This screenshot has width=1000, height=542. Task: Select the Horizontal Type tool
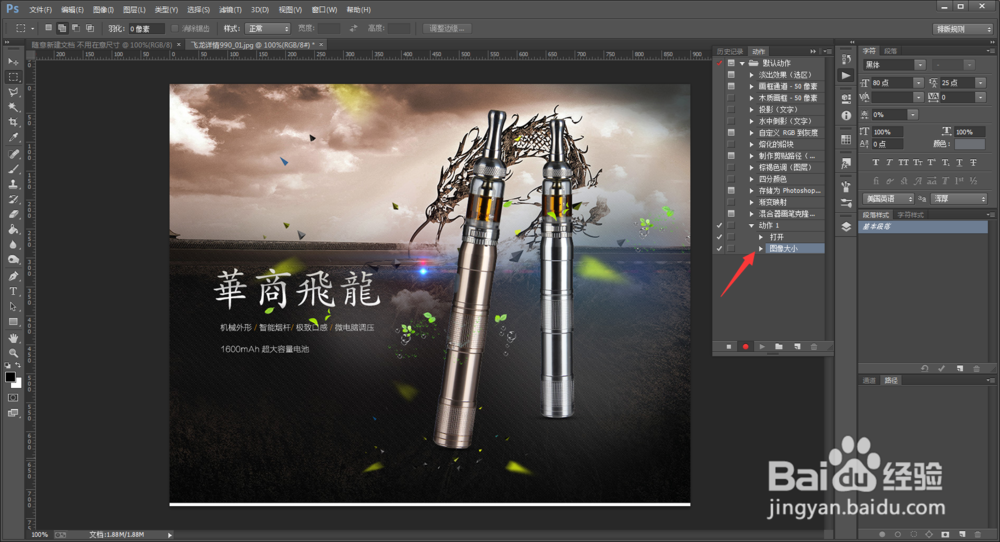click(x=13, y=291)
